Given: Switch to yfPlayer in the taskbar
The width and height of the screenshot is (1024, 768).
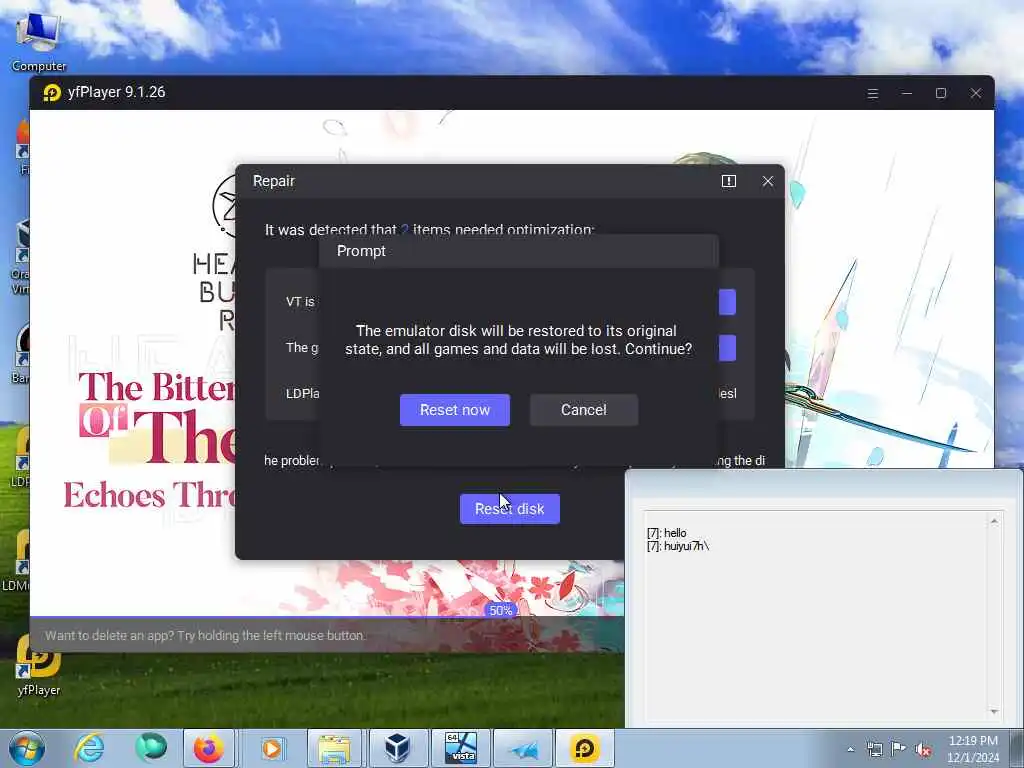Looking at the screenshot, I should pos(584,748).
